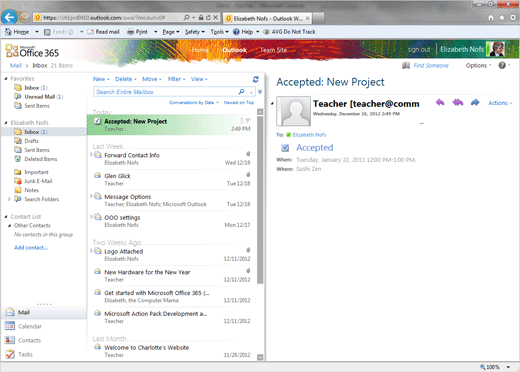Click the sign out link
Viewport: 520px width, 372px height.
pyautogui.click(x=419, y=49)
